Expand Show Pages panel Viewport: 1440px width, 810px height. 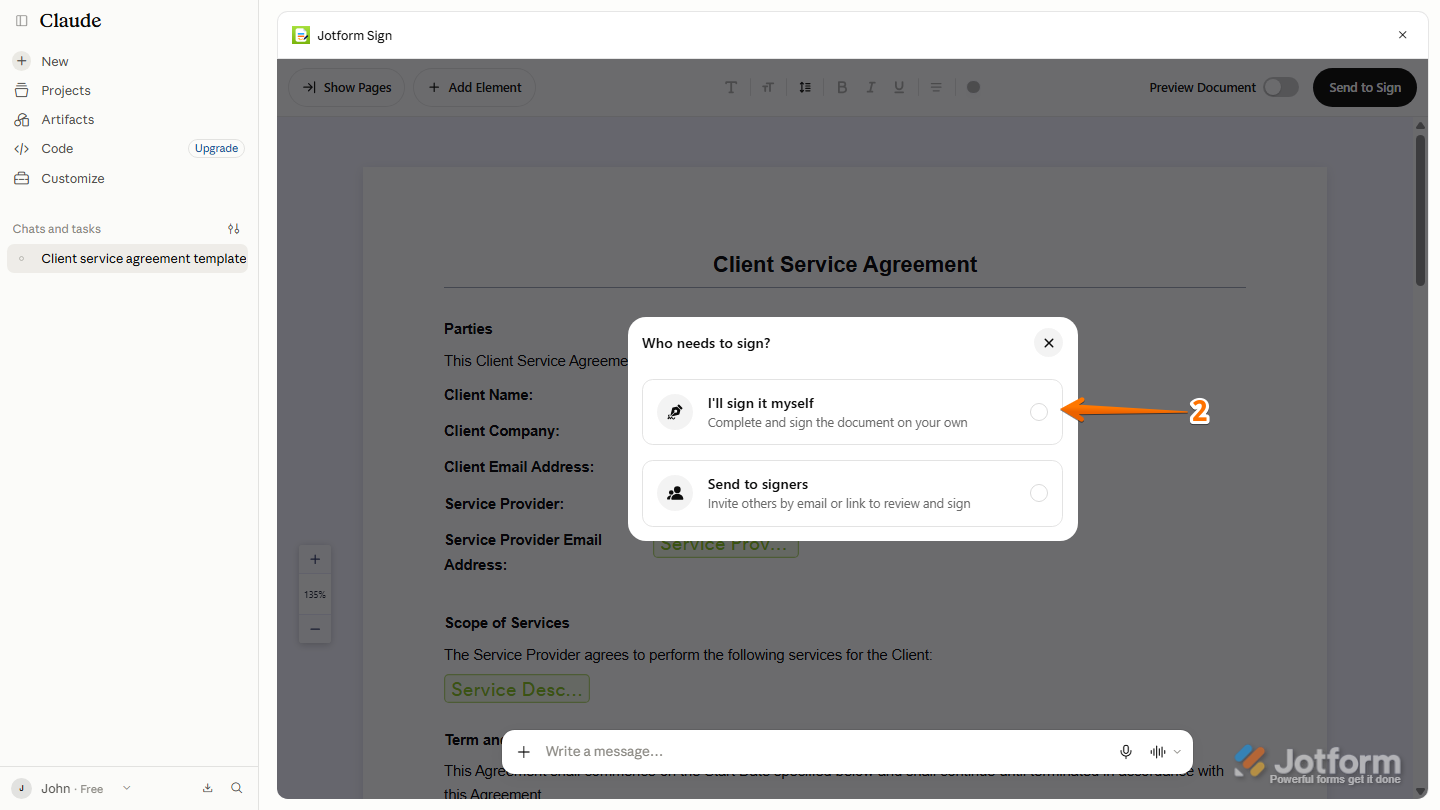(347, 87)
